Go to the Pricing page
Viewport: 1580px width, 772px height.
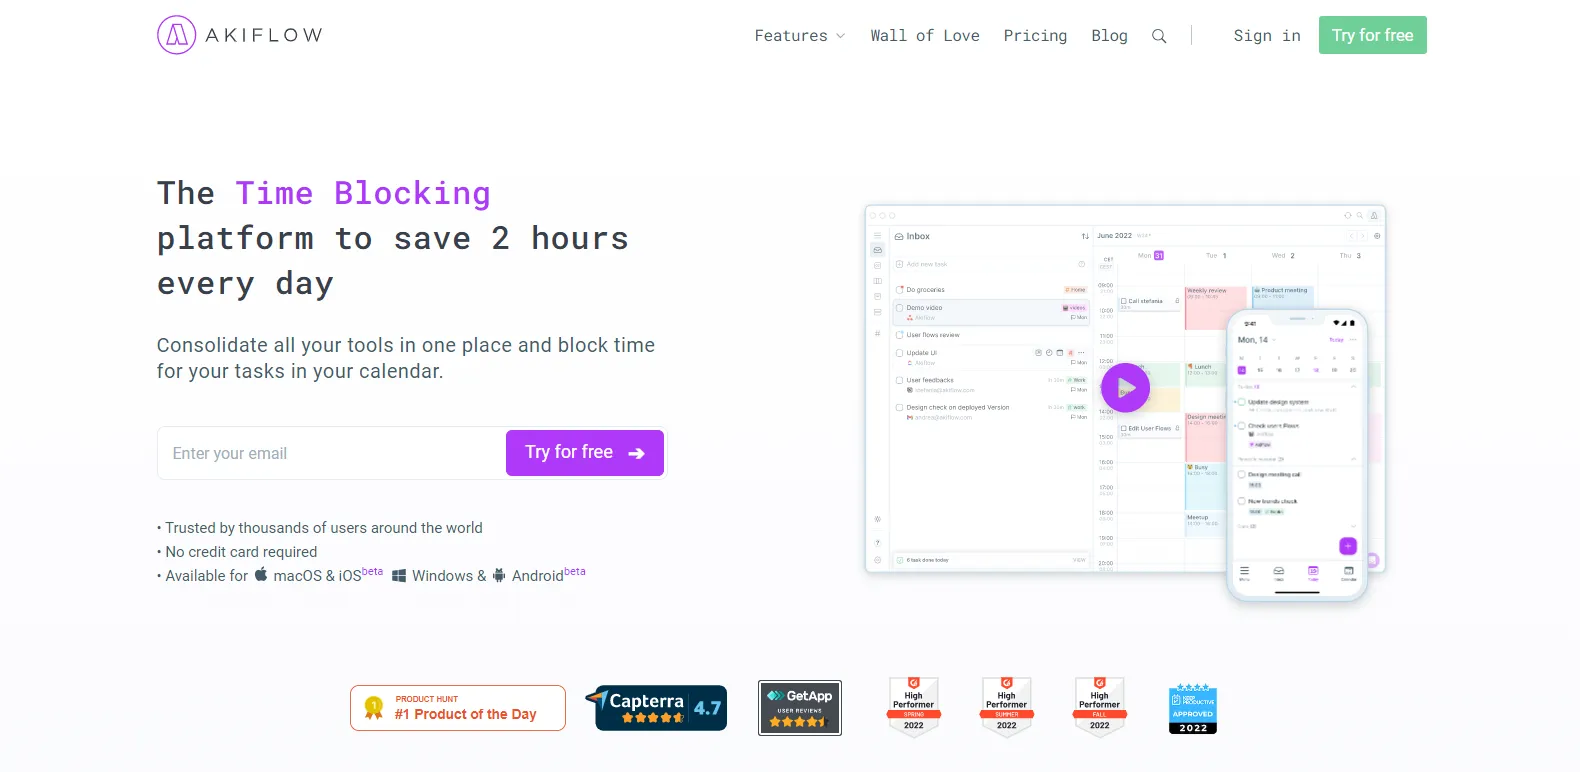tap(1035, 36)
